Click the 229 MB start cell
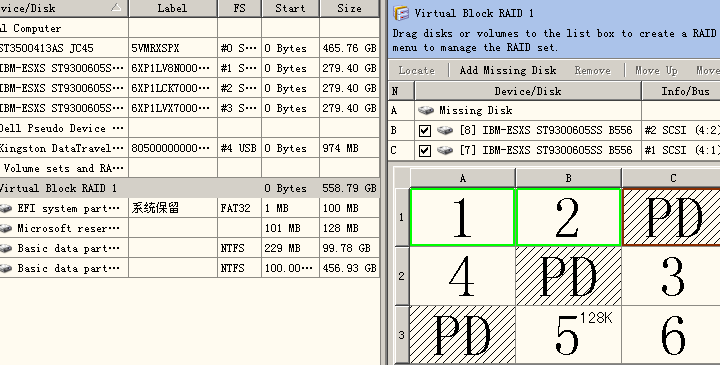 (290, 248)
